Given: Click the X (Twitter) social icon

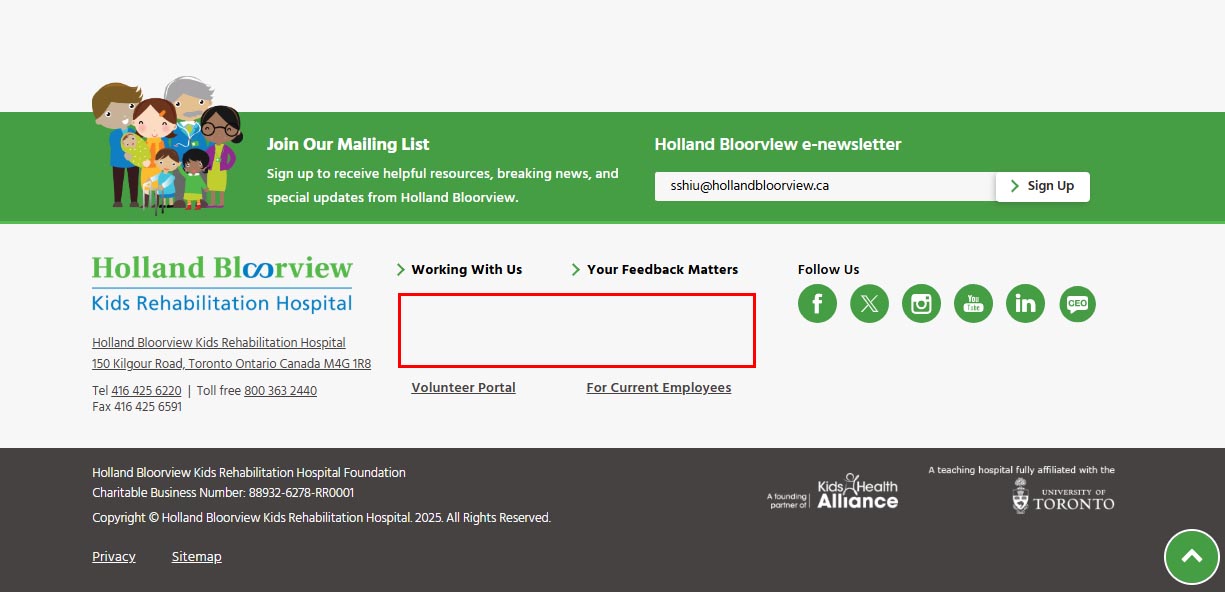Looking at the screenshot, I should 869,303.
